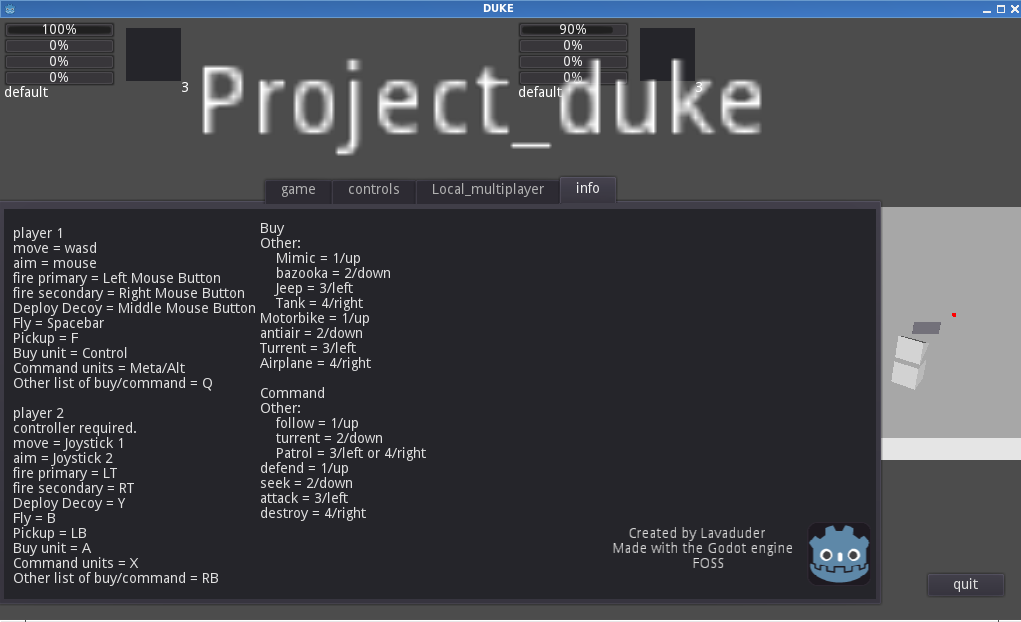This screenshot has height=622, width=1021.
Task: Click player 1's 100% health bar
Action: pyautogui.click(x=59, y=29)
